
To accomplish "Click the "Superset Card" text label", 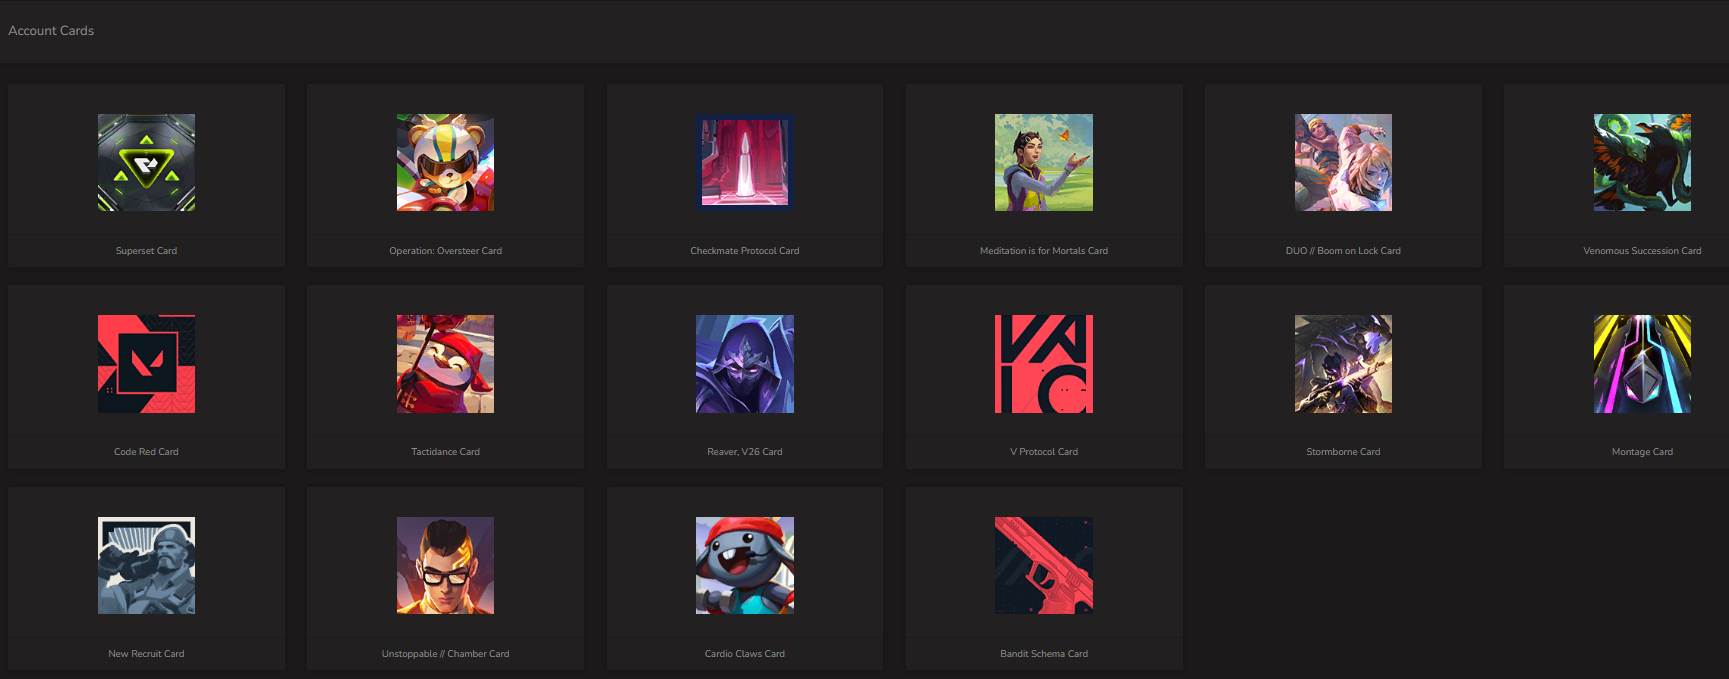I will coord(146,251).
